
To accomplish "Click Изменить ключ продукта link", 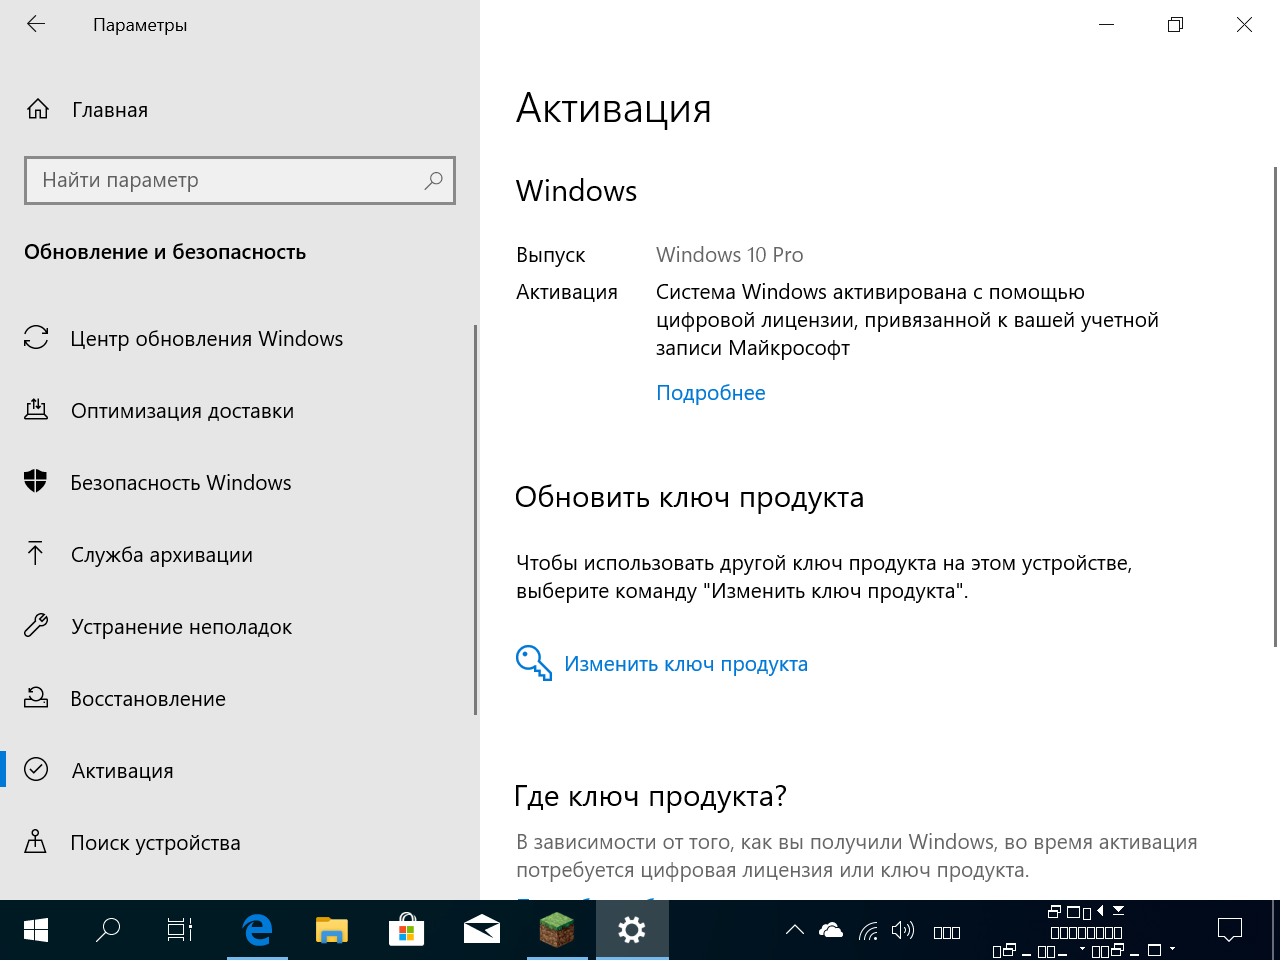I will [x=686, y=664].
